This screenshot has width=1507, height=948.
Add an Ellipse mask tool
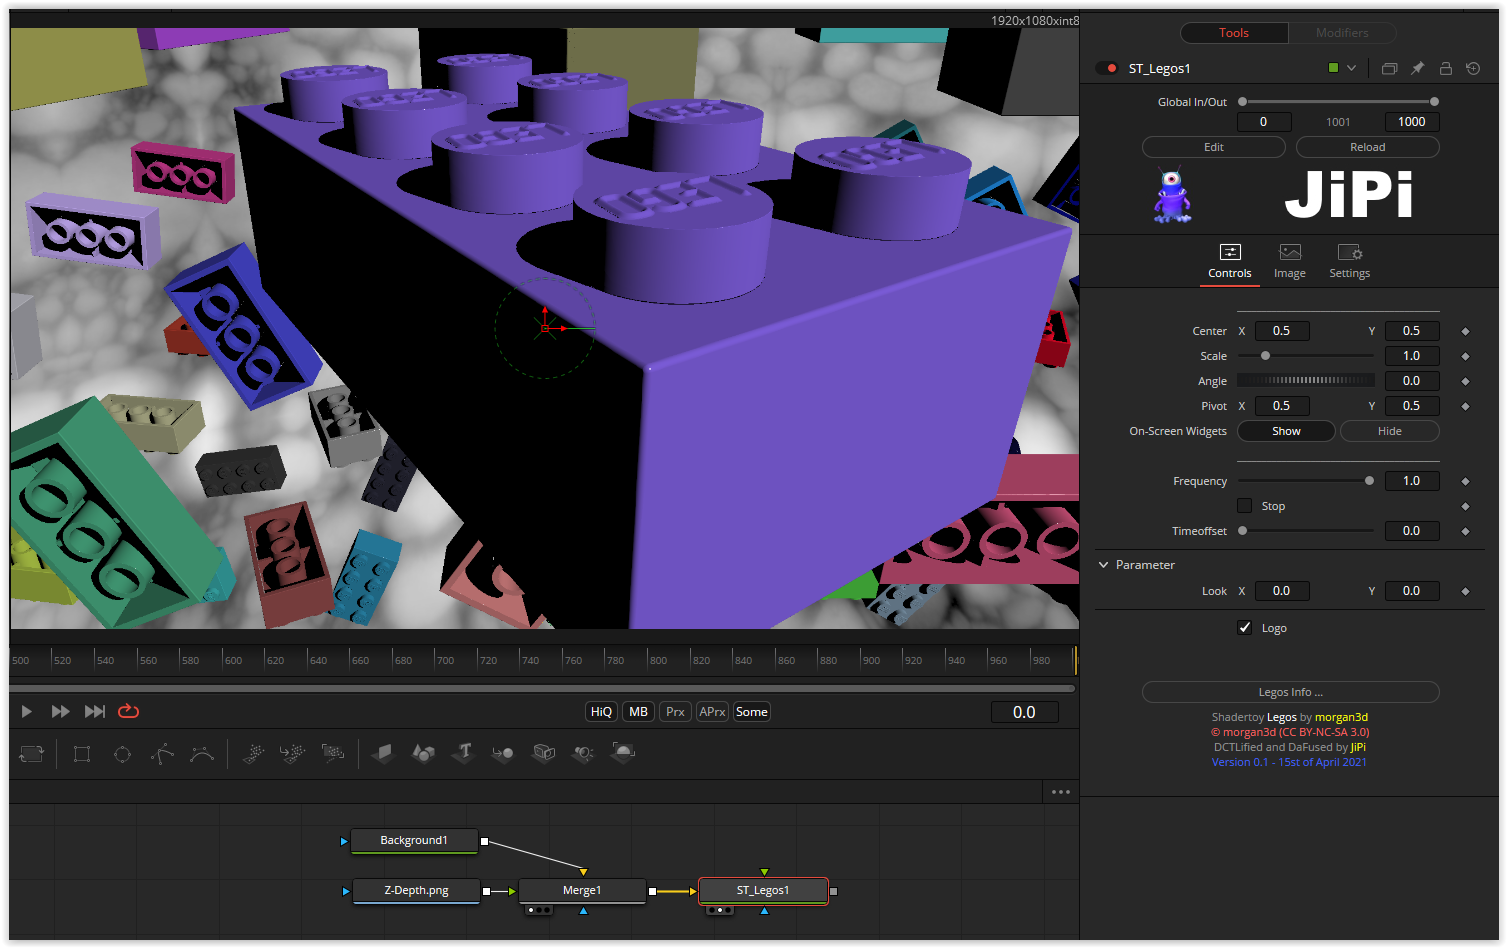(x=122, y=754)
